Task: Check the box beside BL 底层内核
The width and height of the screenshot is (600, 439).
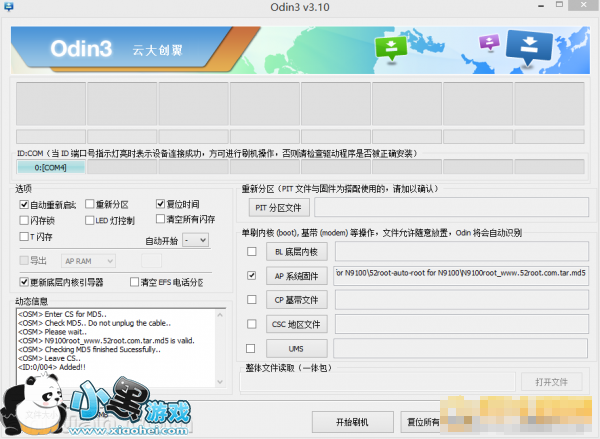Action: (251, 251)
